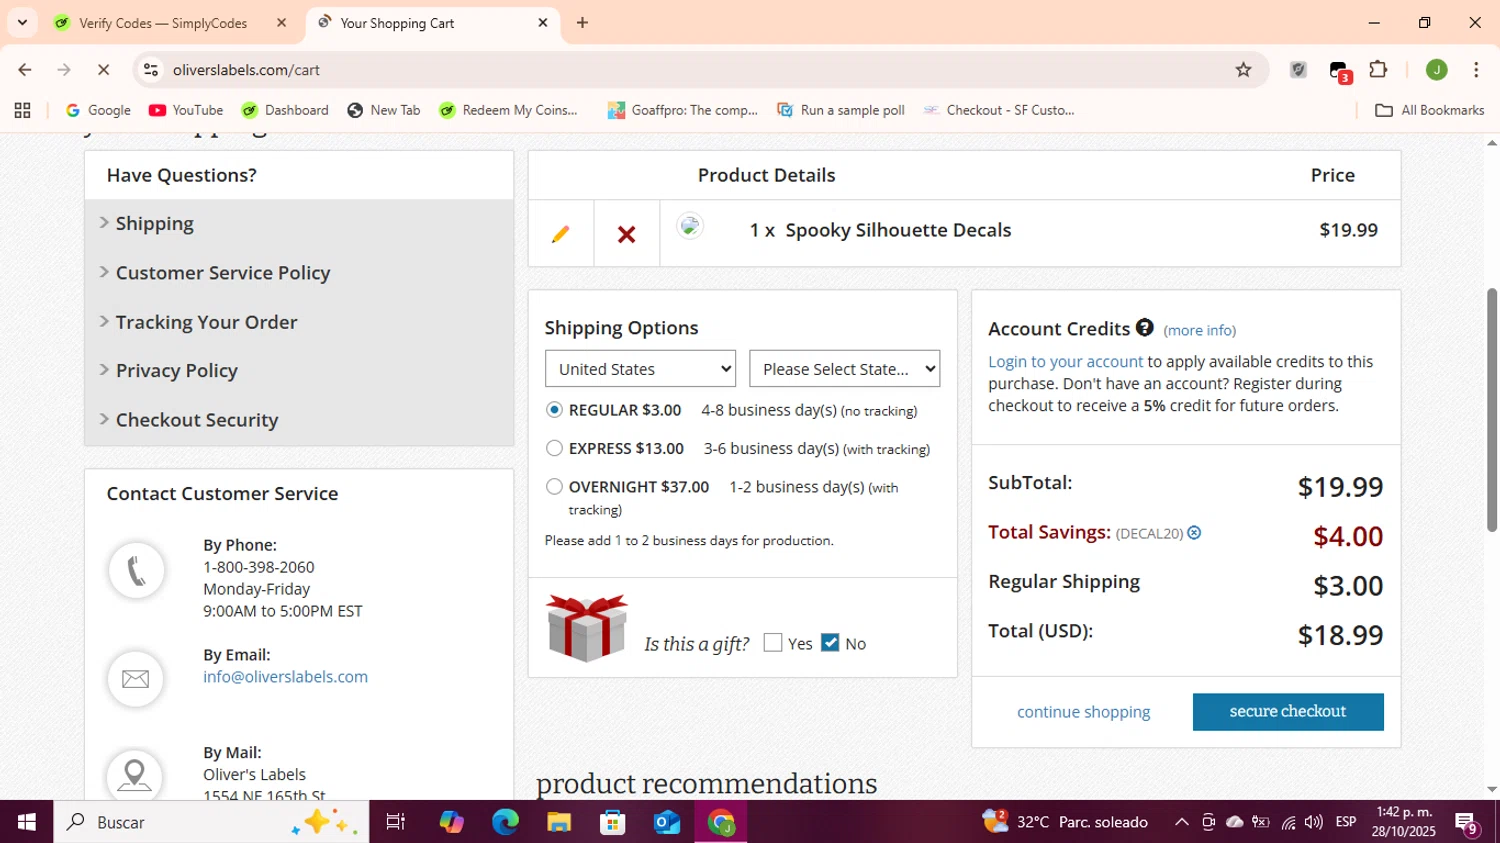Open Dashboard bookmark
The image size is (1500, 843).
coord(285,110)
